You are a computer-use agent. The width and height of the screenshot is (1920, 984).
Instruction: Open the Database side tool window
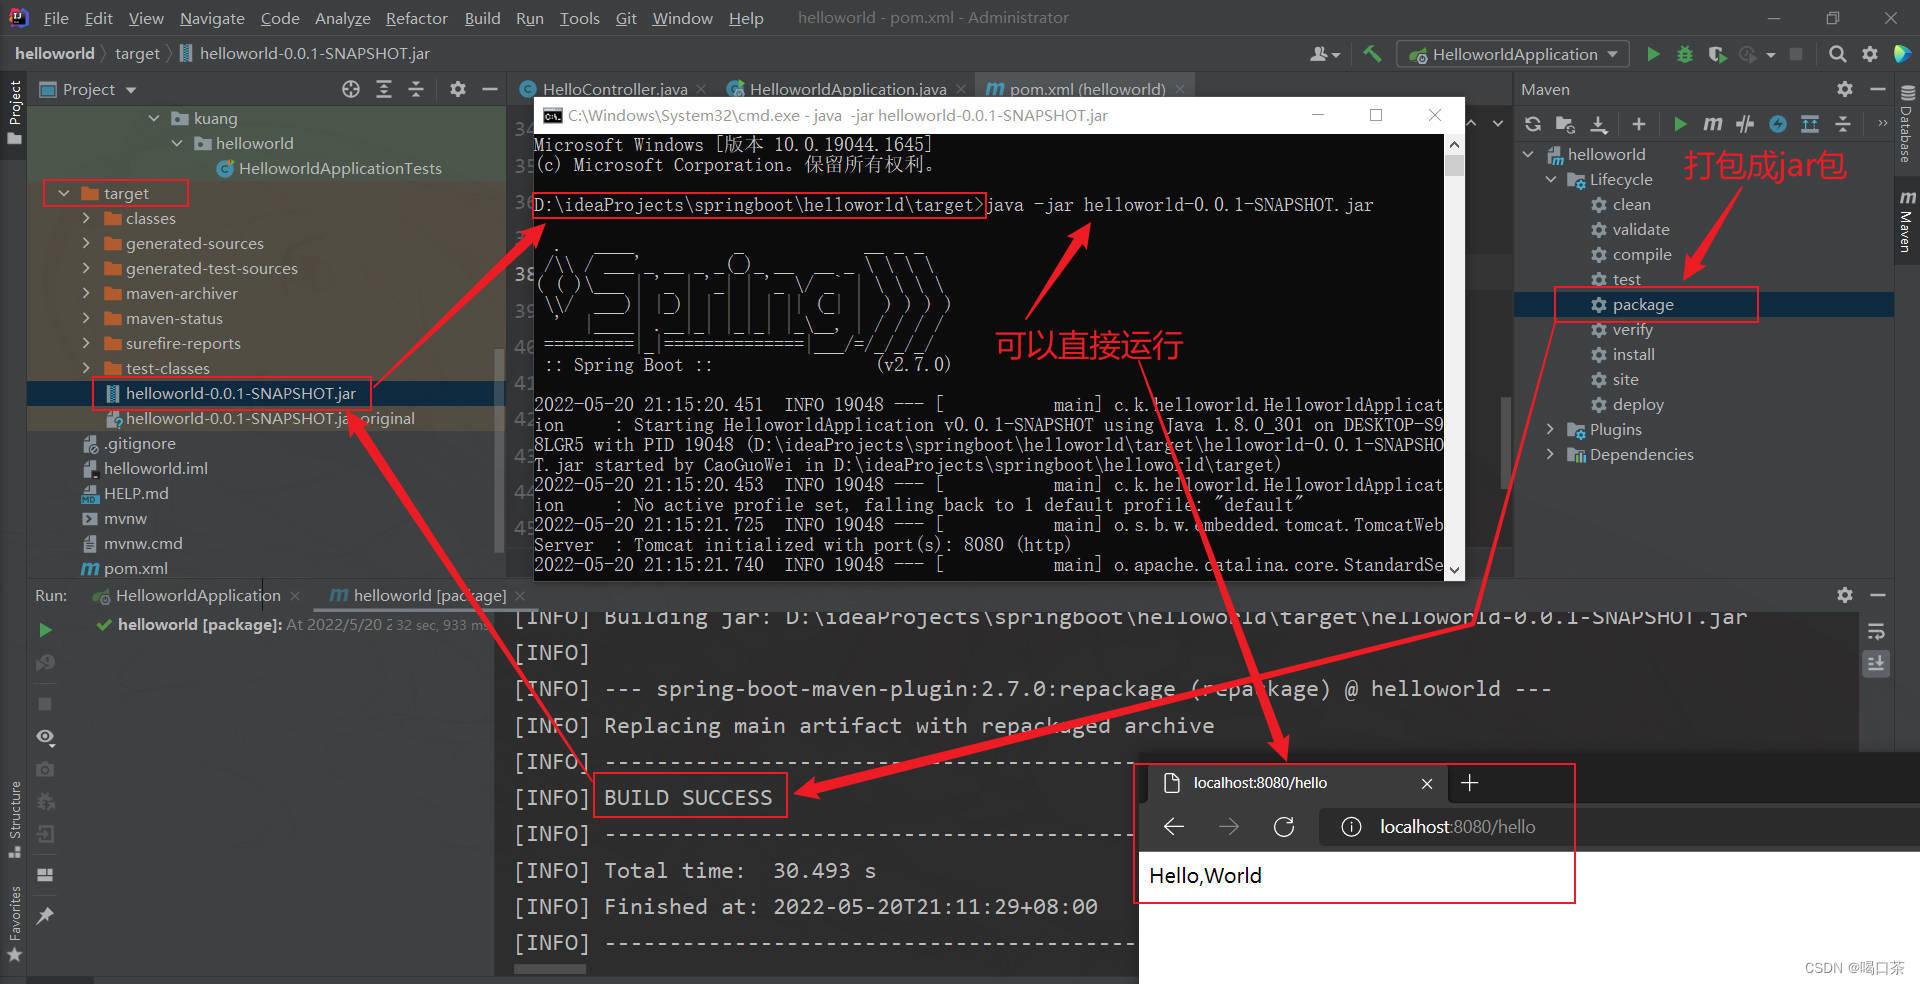tap(1906, 125)
